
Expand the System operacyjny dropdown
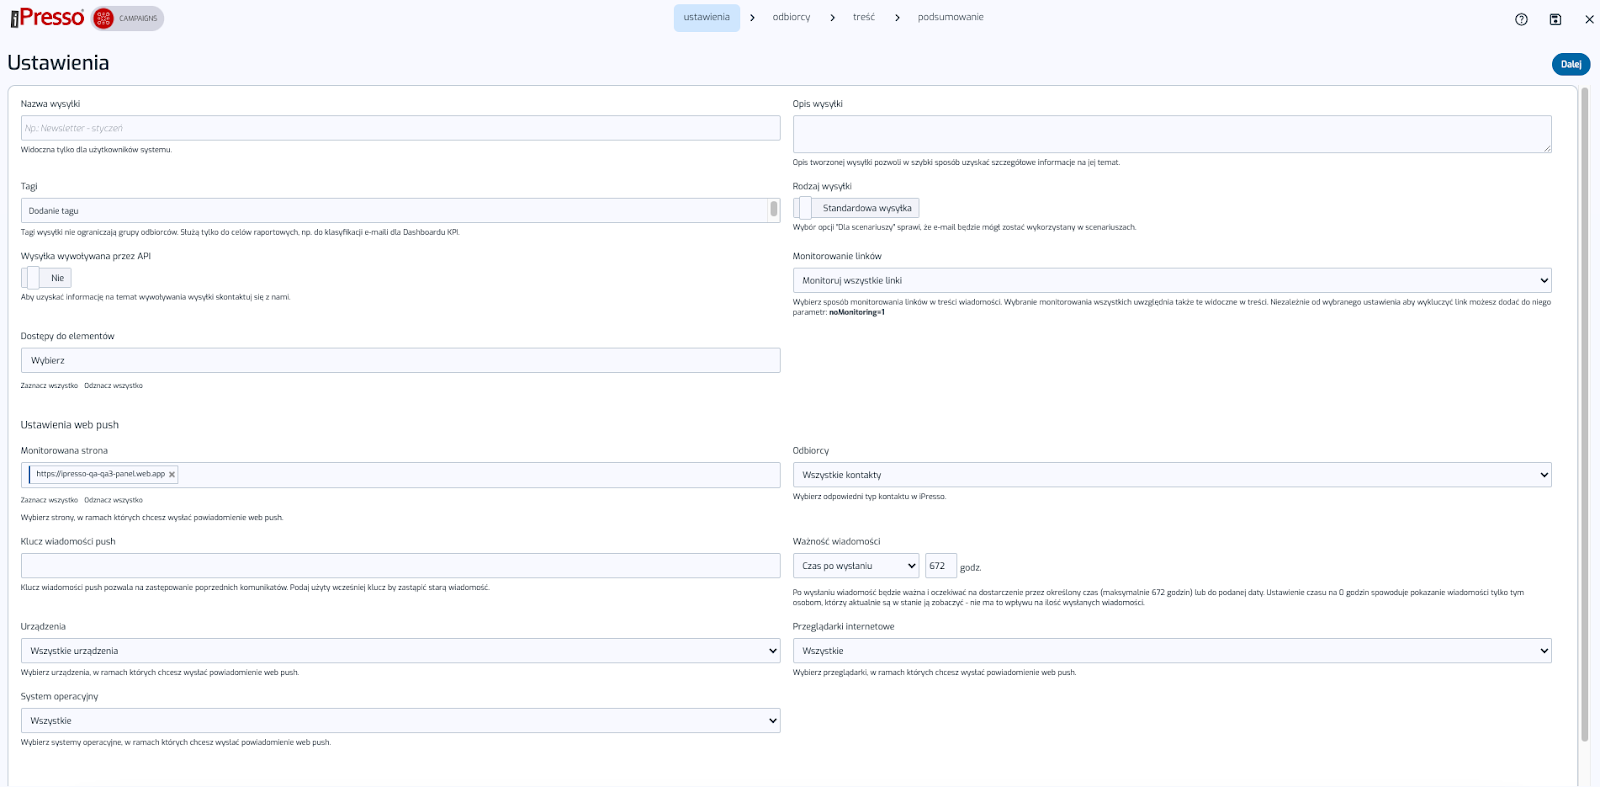[x=400, y=721]
